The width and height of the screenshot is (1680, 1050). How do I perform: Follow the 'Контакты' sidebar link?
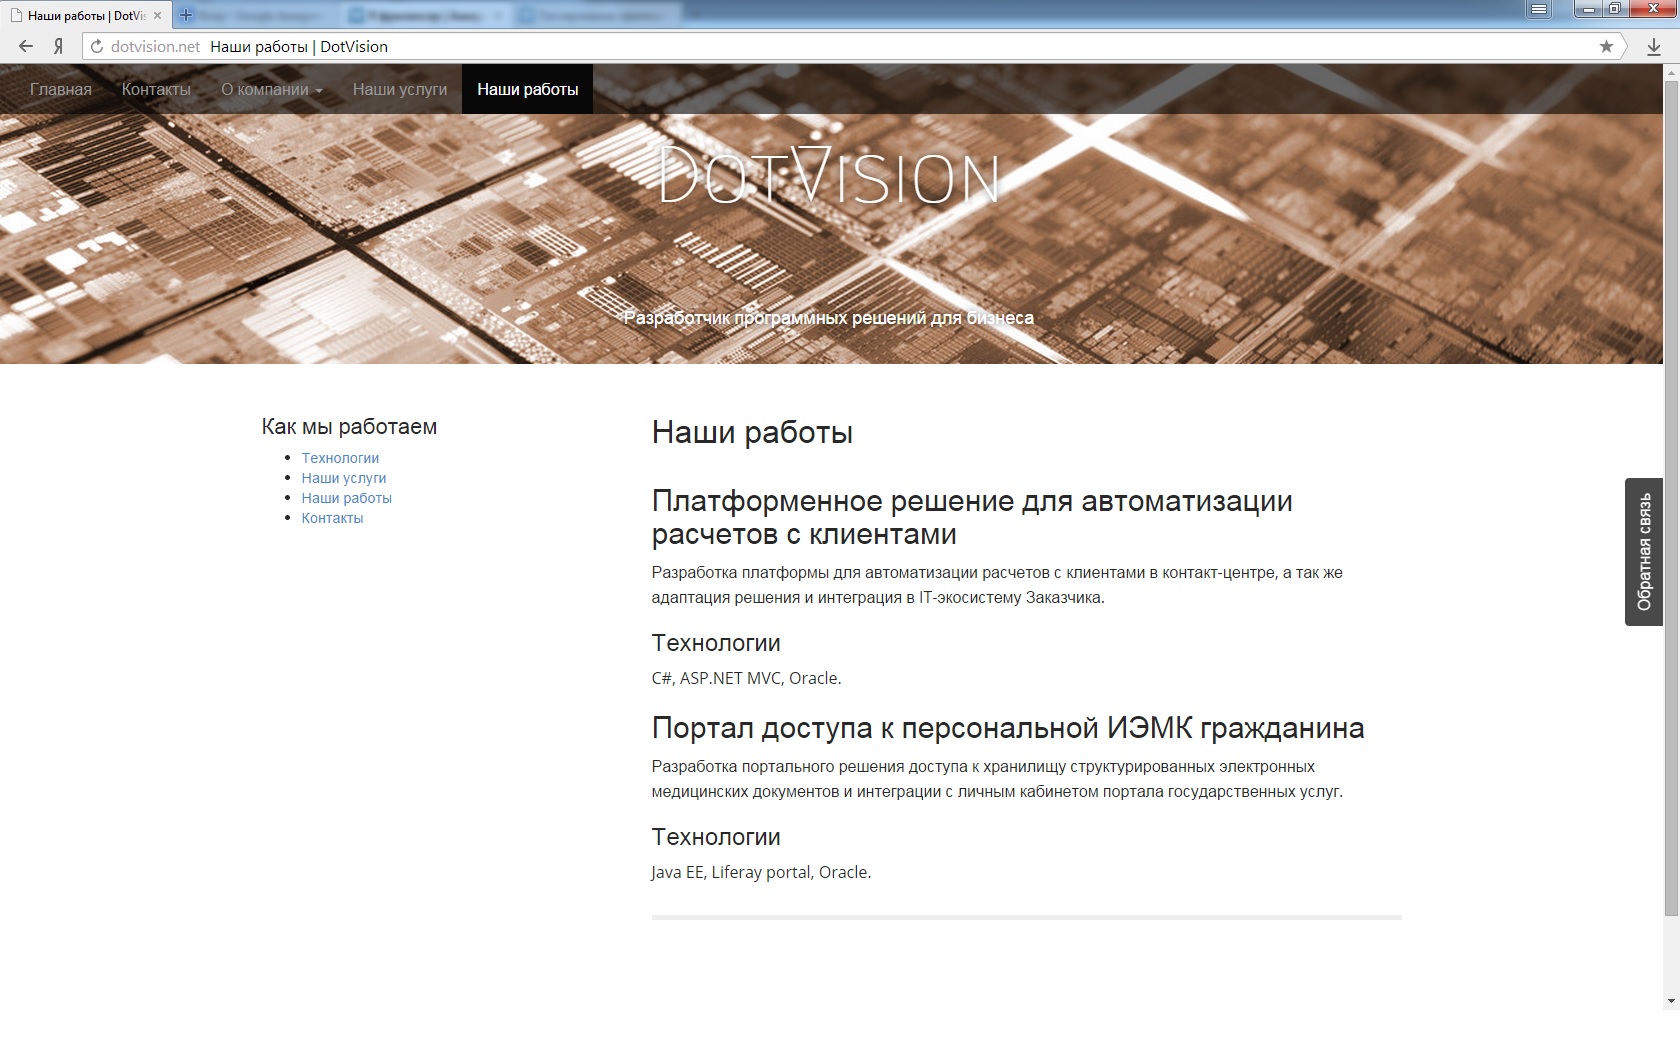(x=332, y=518)
